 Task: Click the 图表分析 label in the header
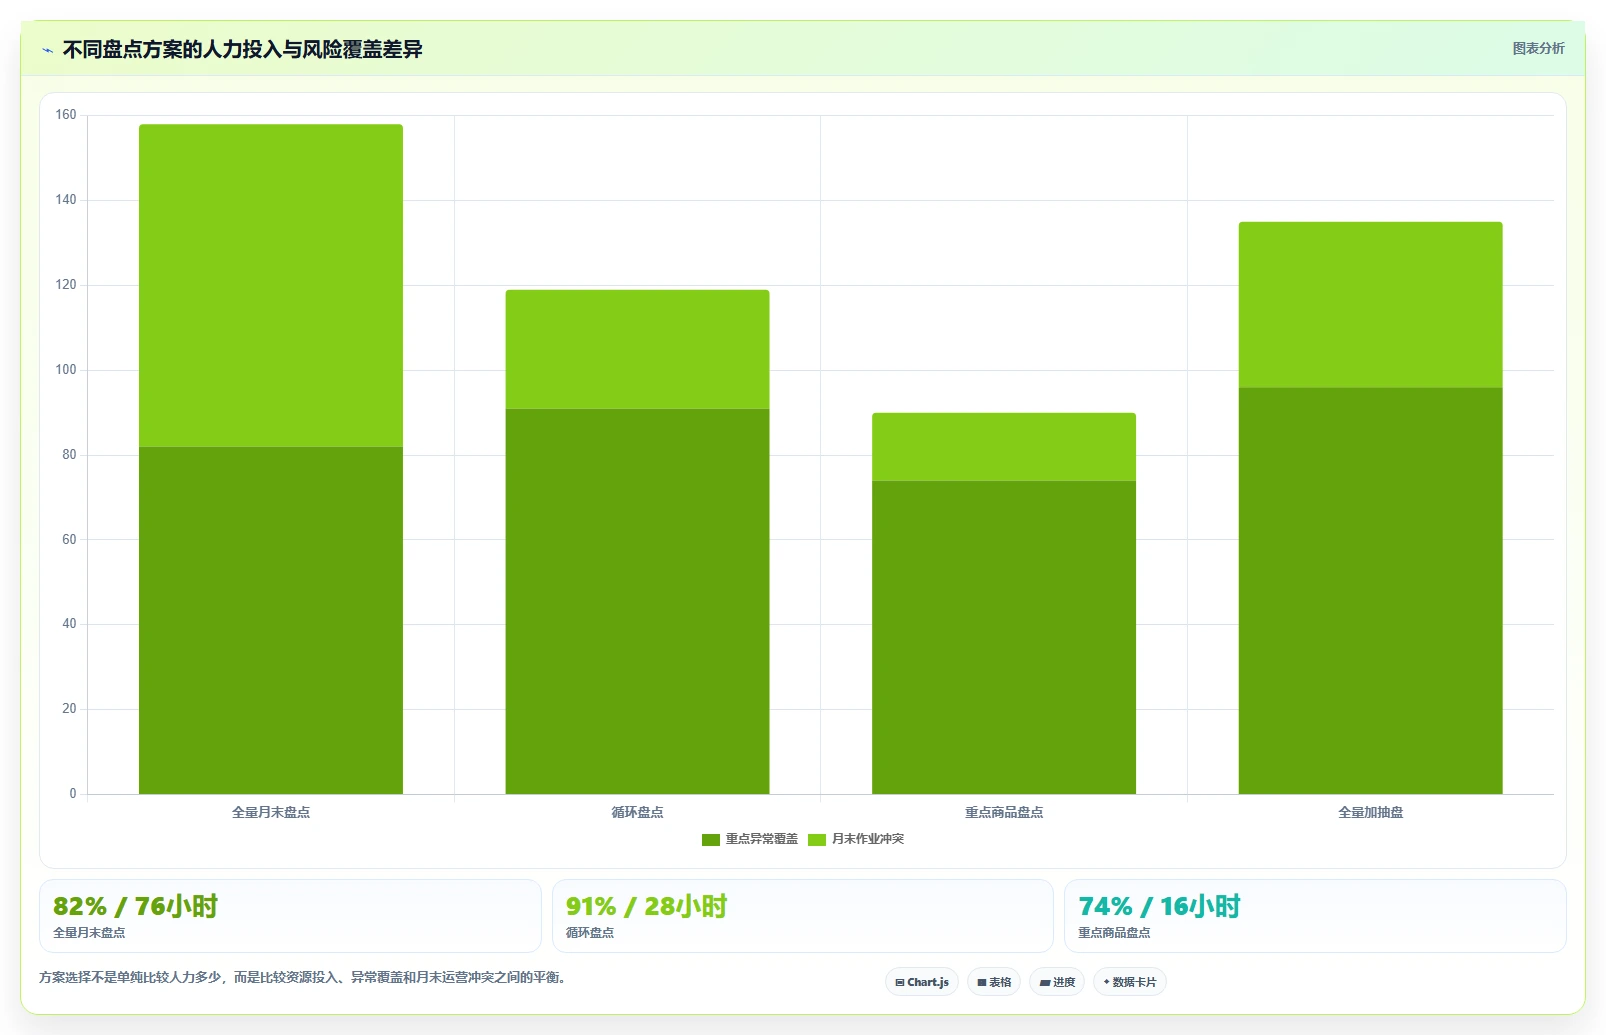(x=1538, y=48)
